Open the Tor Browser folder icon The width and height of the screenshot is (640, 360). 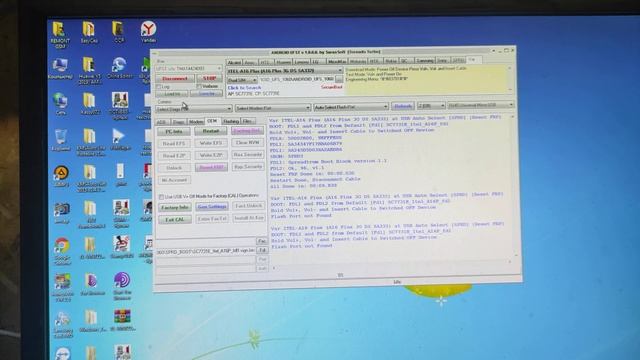point(91,284)
